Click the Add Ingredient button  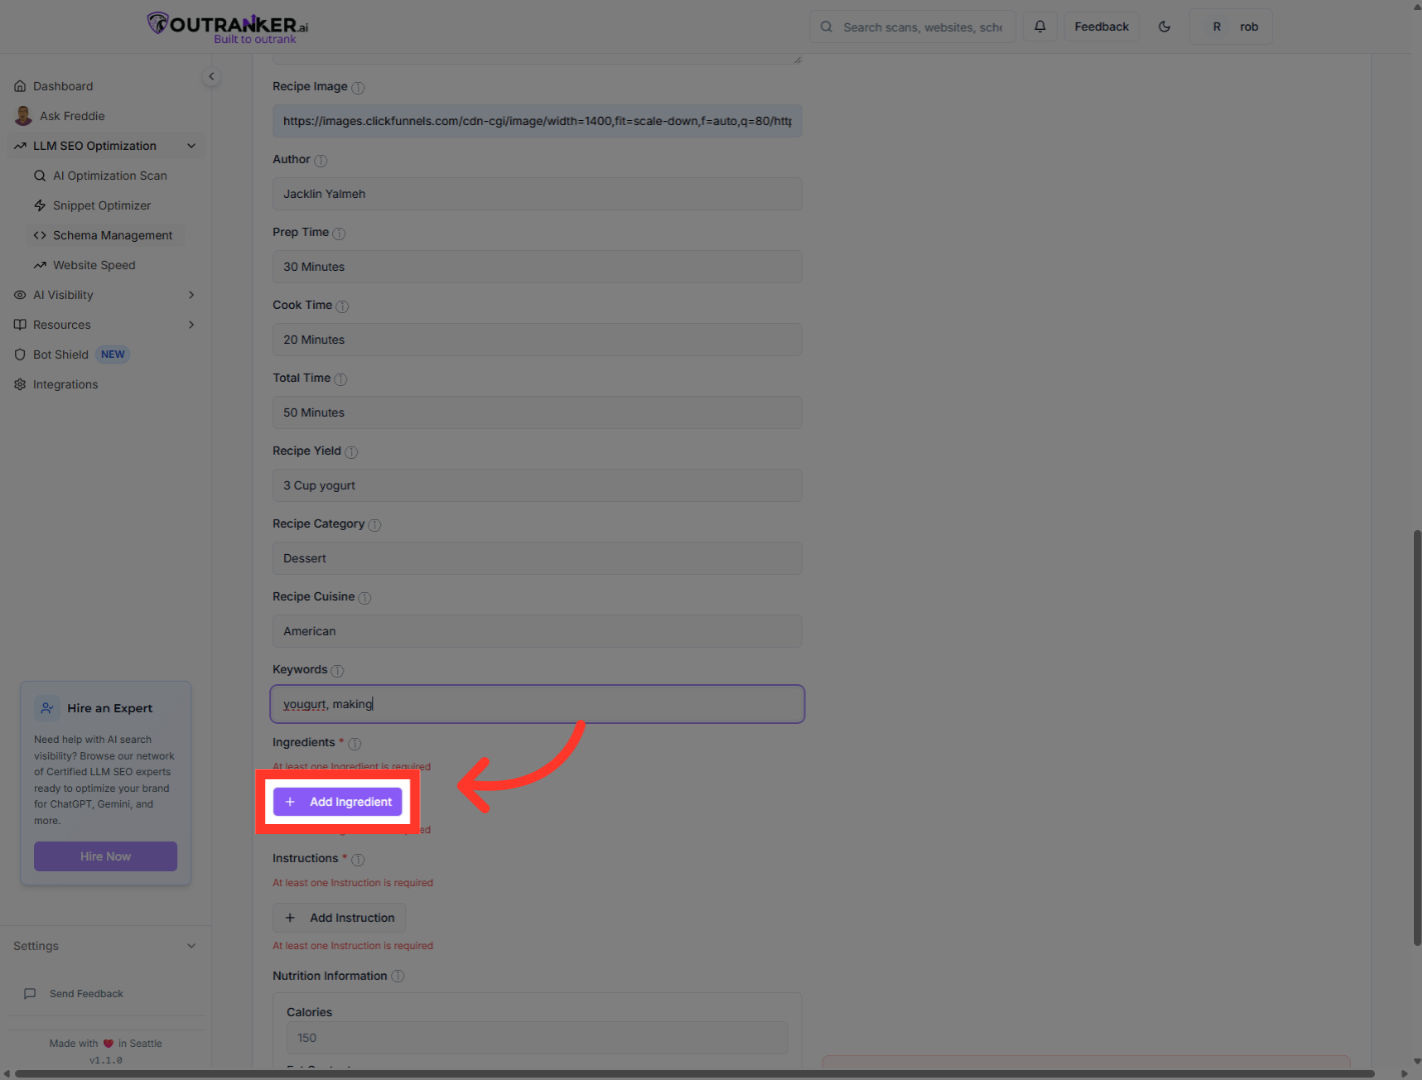coord(337,801)
